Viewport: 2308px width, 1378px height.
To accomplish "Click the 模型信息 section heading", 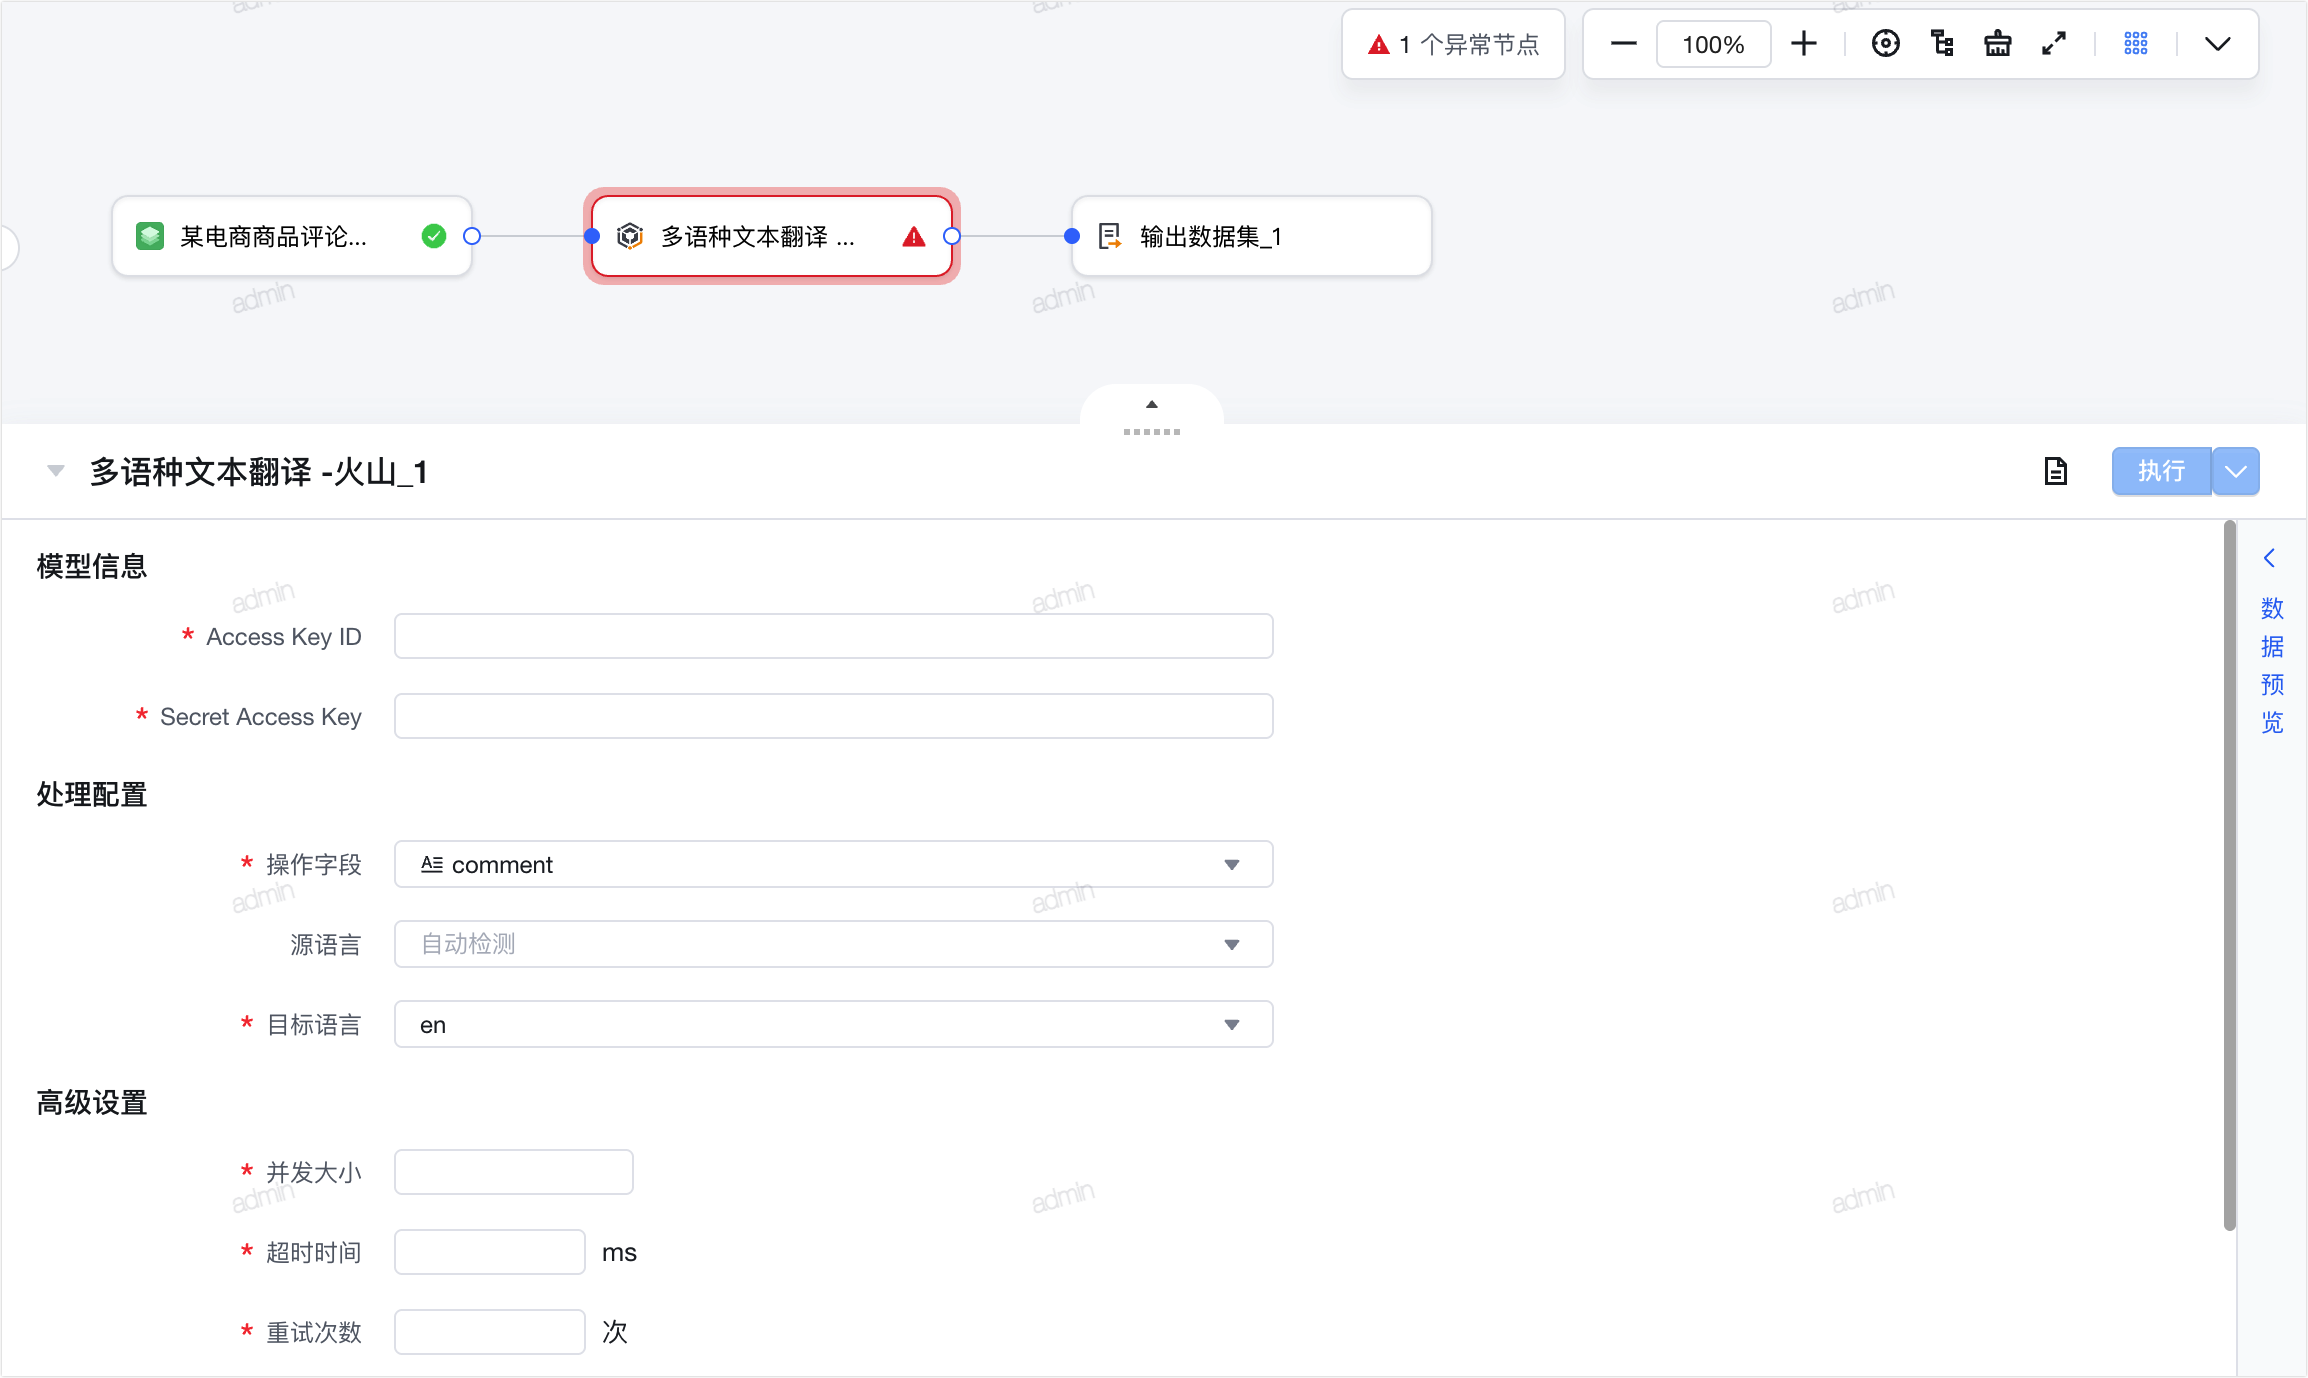I will pos(92,566).
